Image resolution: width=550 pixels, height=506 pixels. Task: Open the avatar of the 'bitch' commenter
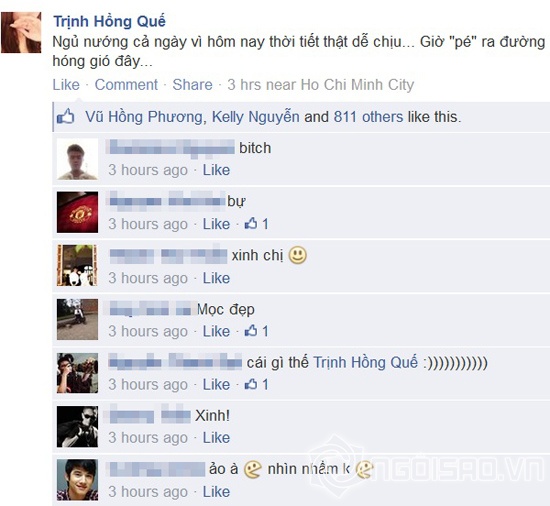pos(78,159)
